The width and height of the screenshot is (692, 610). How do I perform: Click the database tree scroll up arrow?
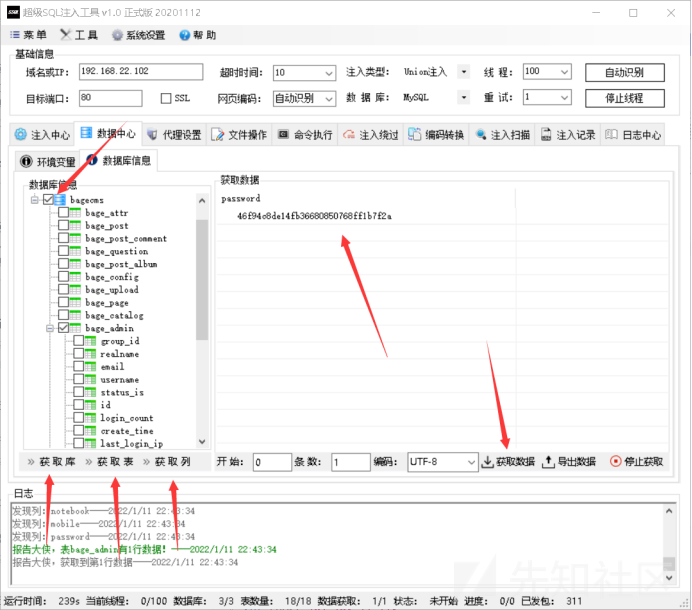point(202,200)
